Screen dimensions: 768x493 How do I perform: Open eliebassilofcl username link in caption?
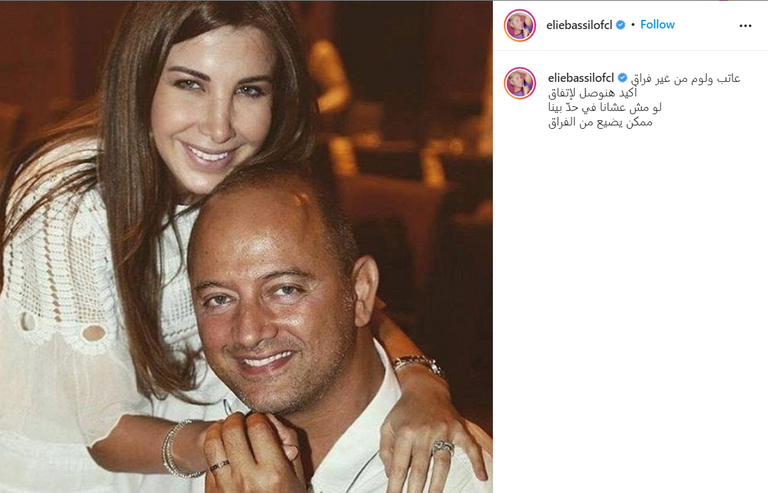[581, 78]
